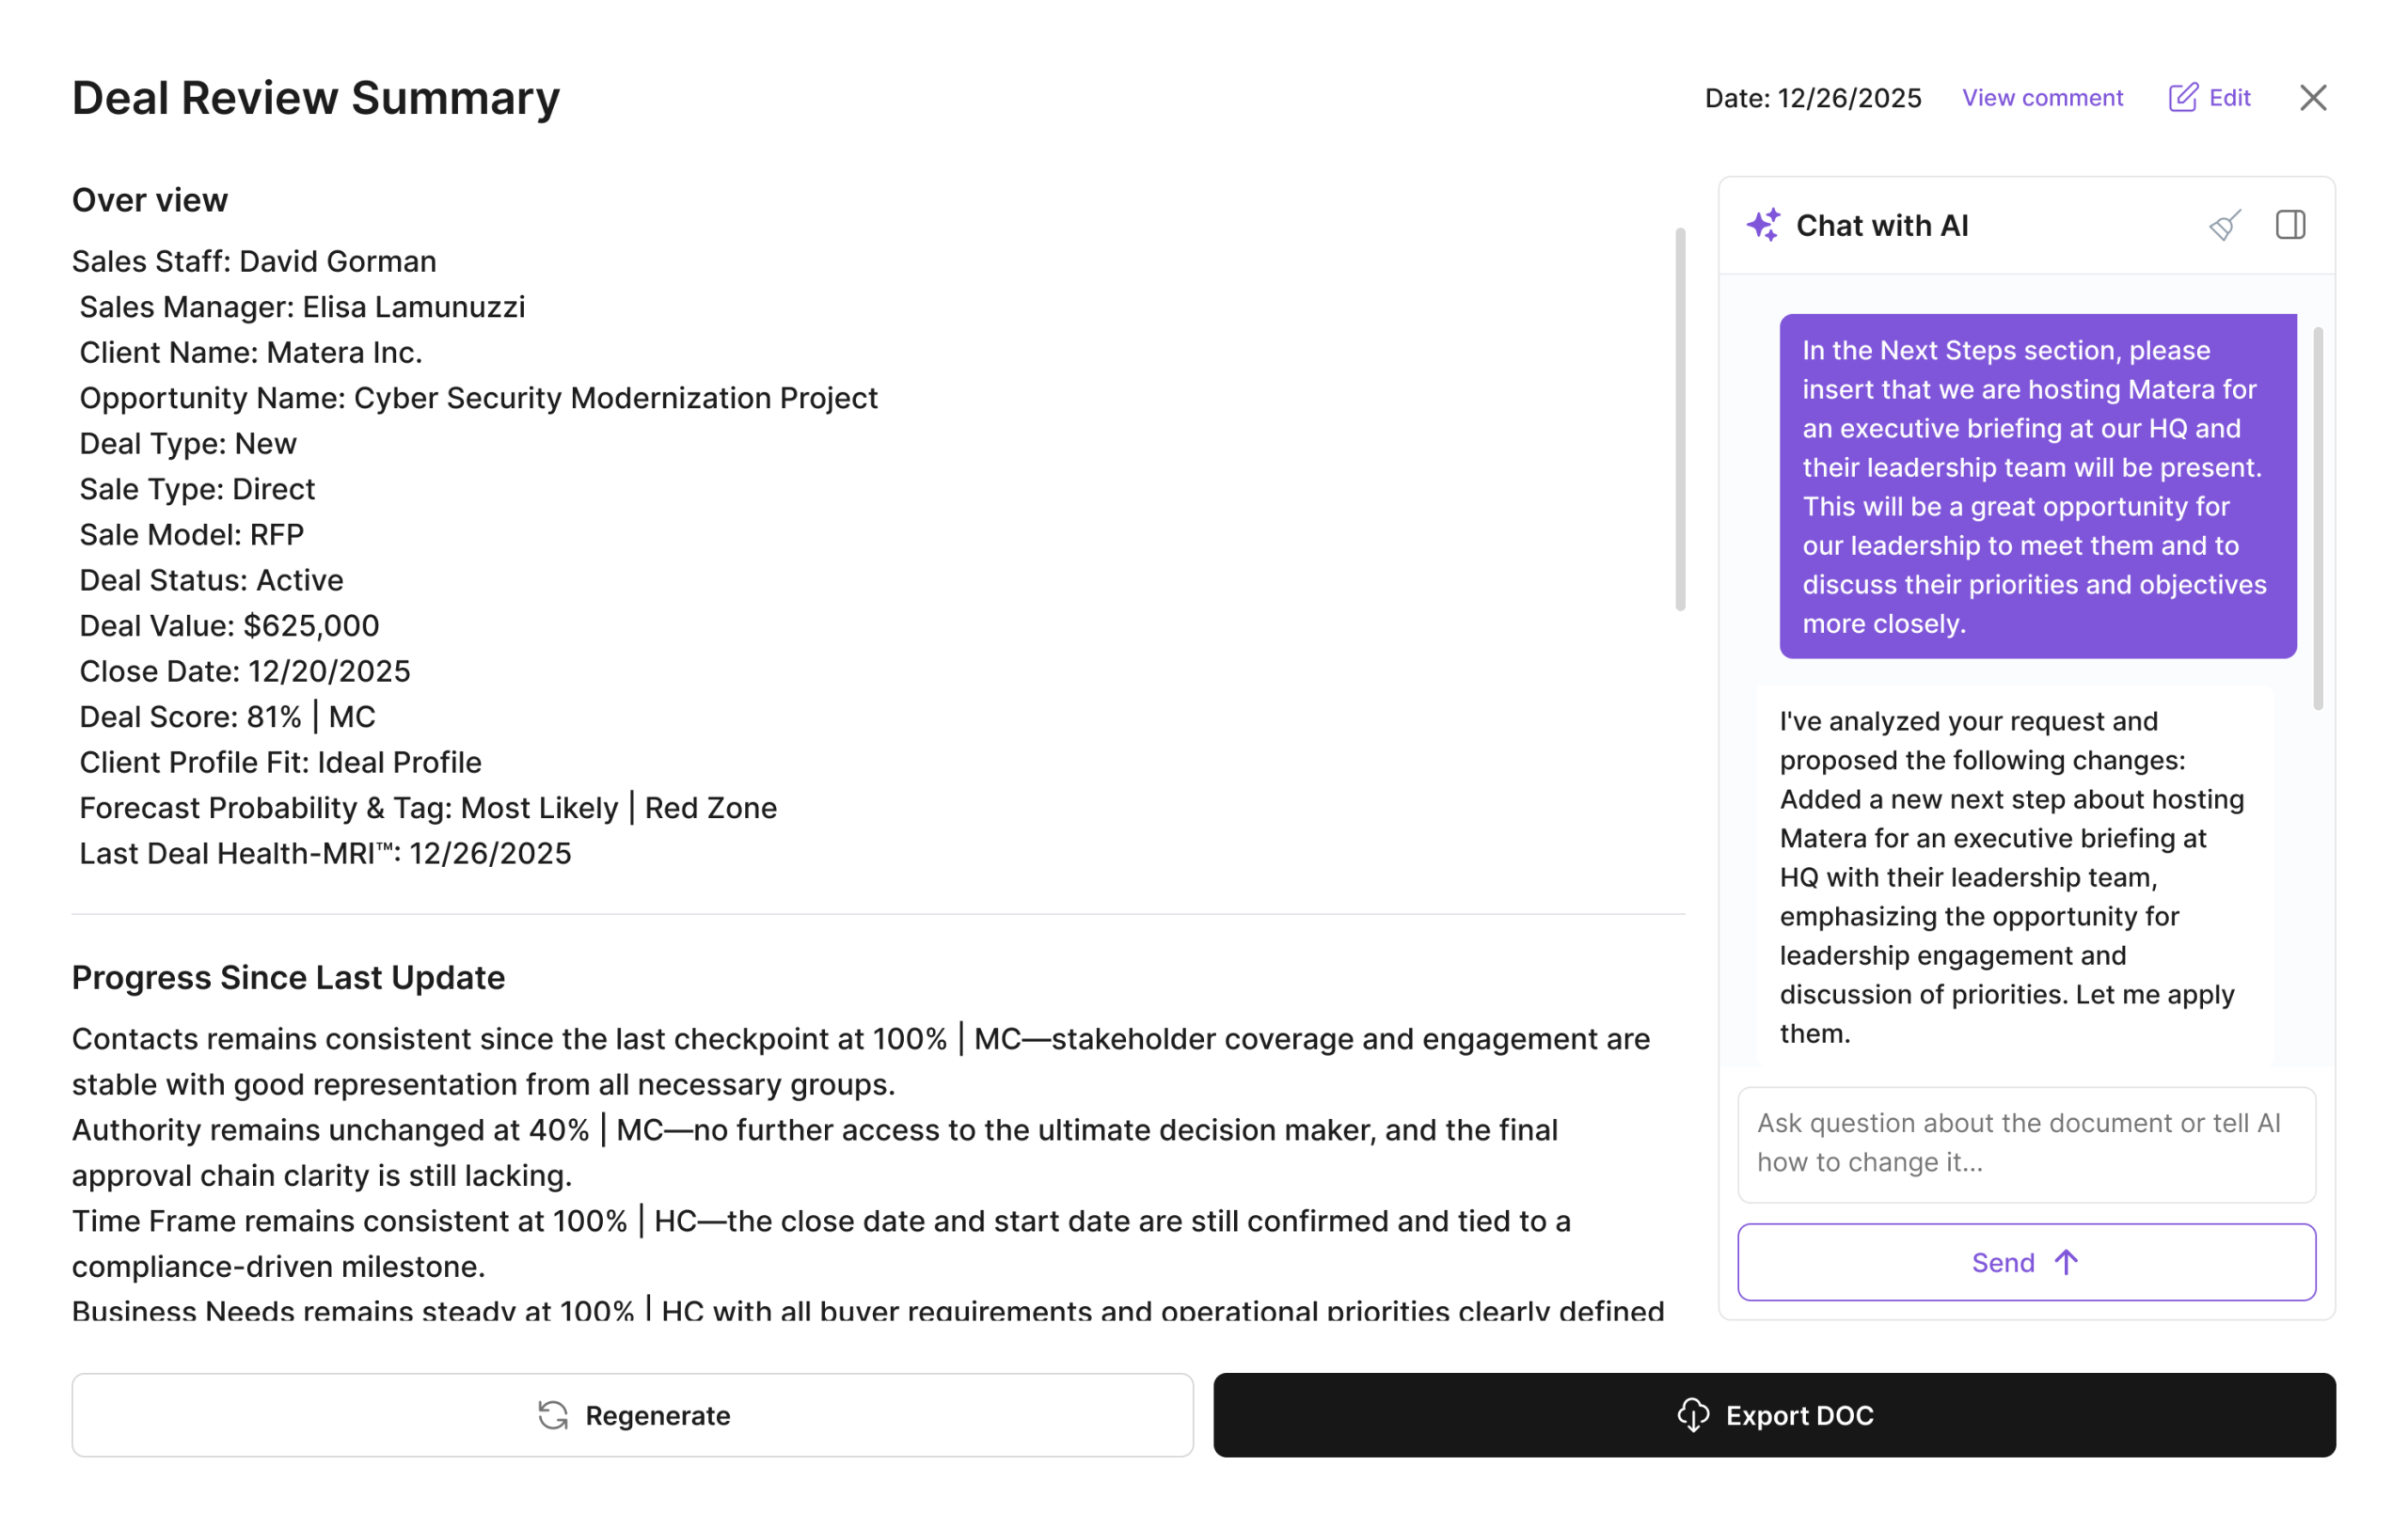Click the summary document scrollbar
Image resolution: width=2408 pixels, height=1529 pixels.
coord(1680,420)
